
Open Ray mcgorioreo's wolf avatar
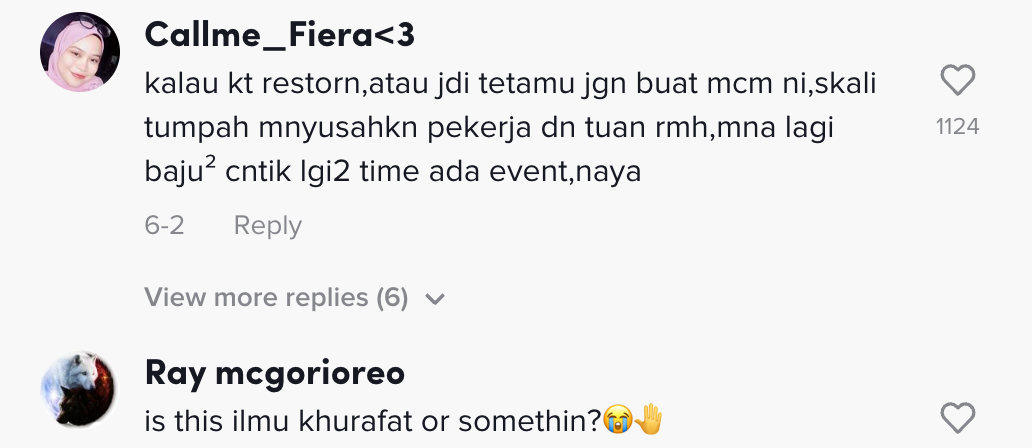[80, 390]
